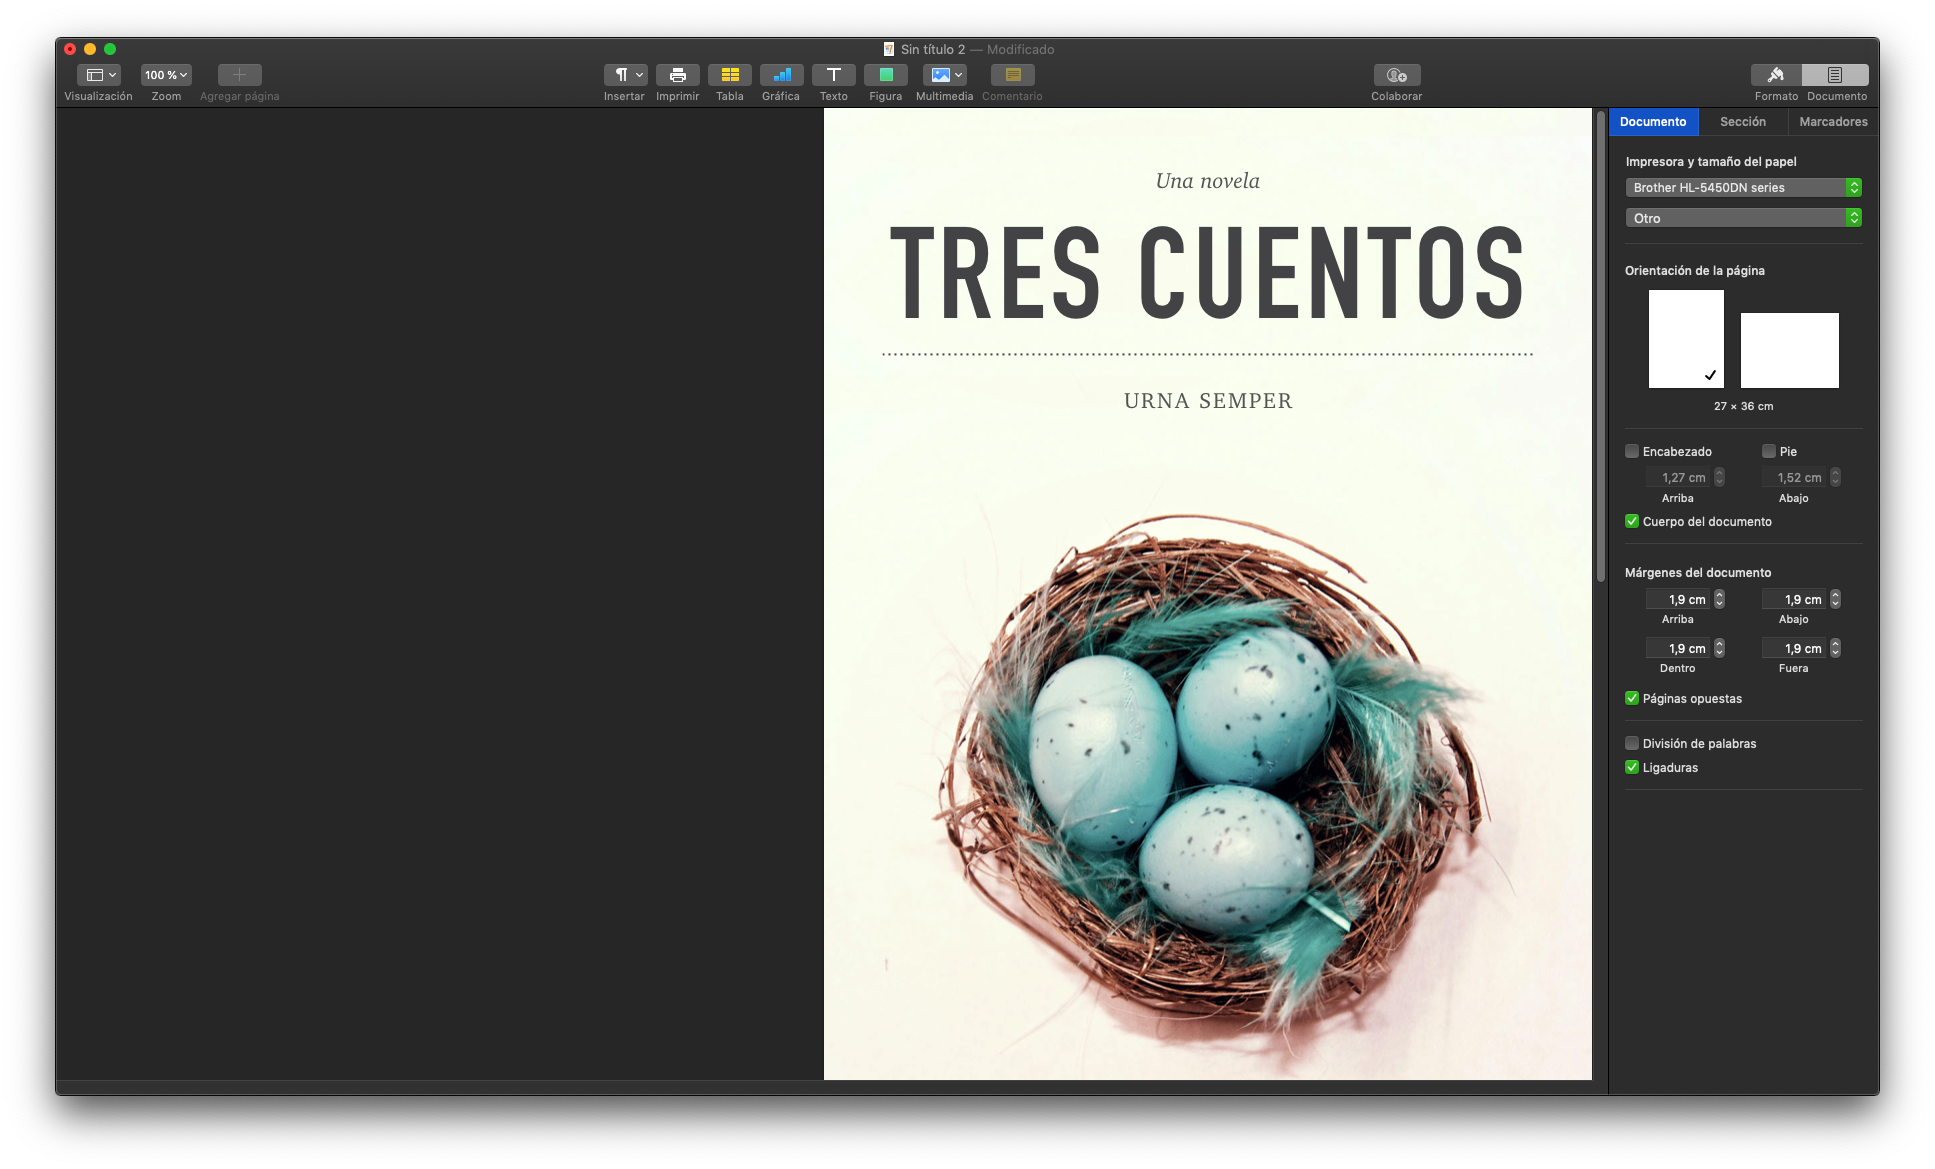Click the Tabla toolbar icon

coord(729,75)
